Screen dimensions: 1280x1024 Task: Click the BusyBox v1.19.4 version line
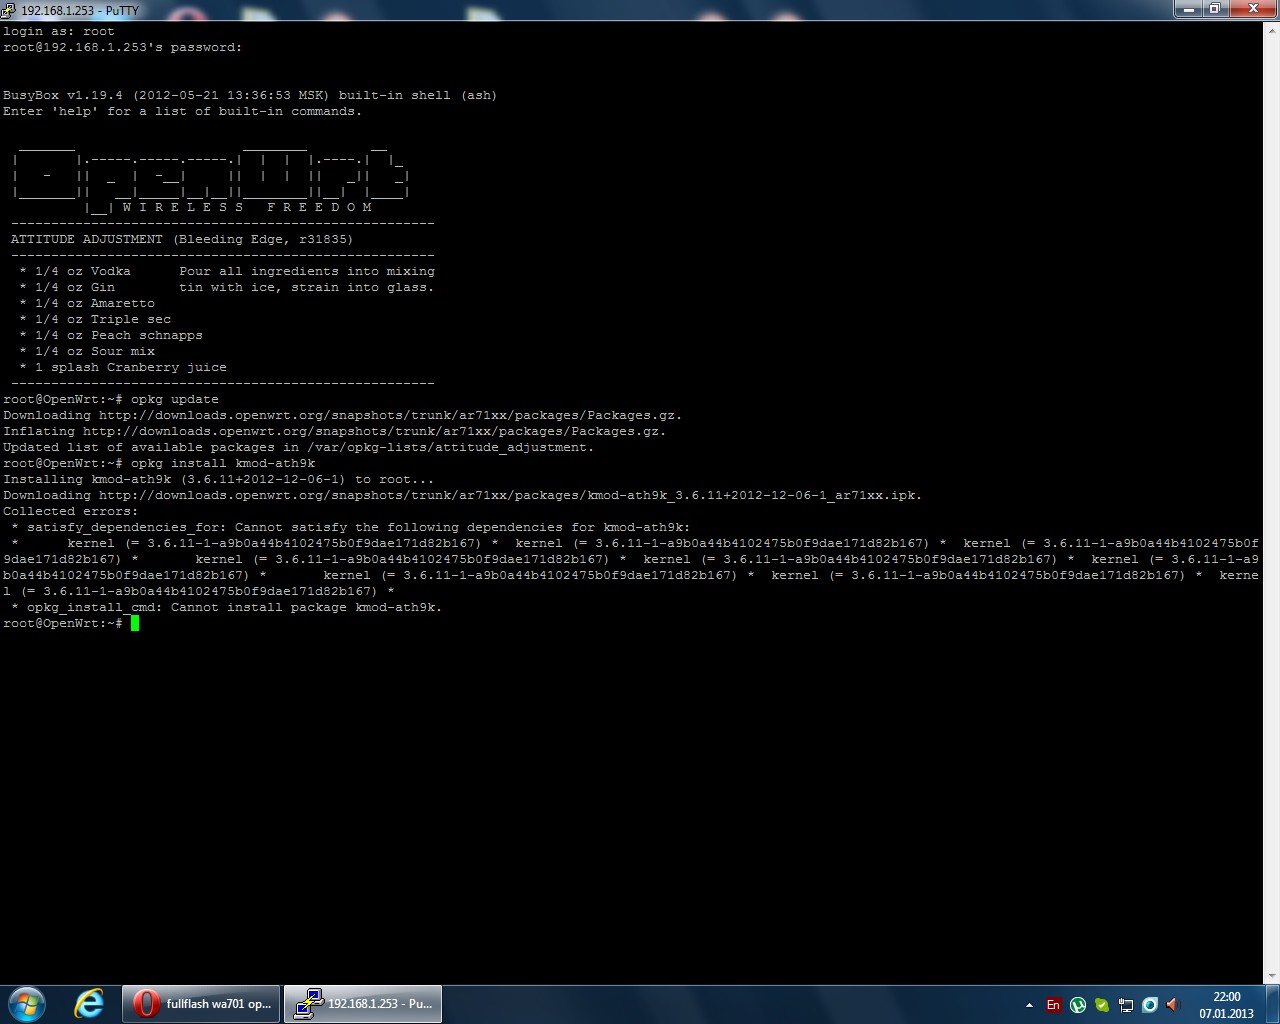pyautogui.click(x=250, y=95)
